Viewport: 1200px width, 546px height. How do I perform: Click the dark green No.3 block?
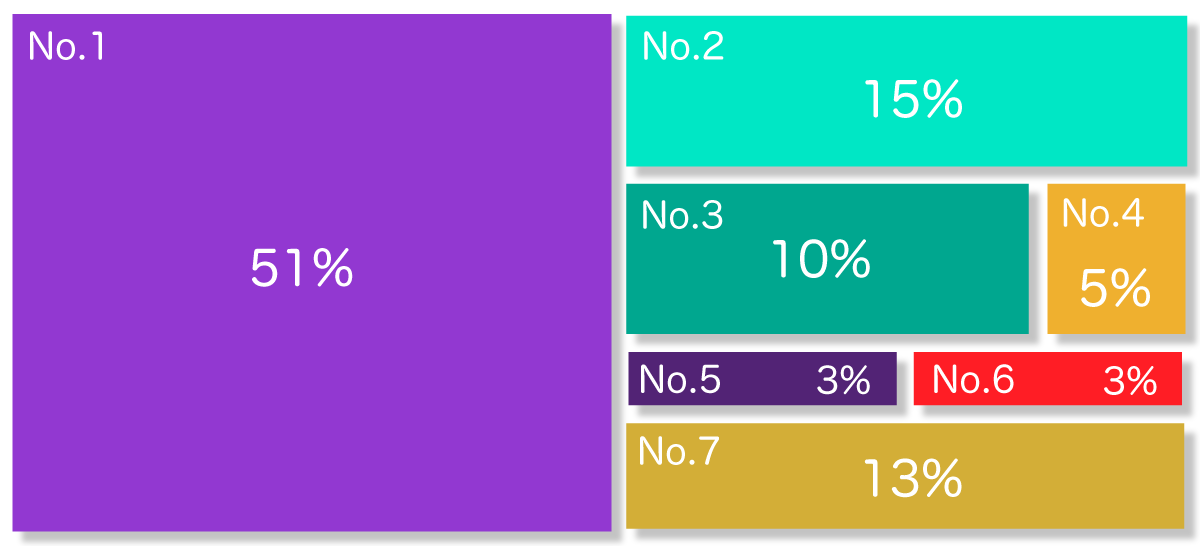click(827, 258)
